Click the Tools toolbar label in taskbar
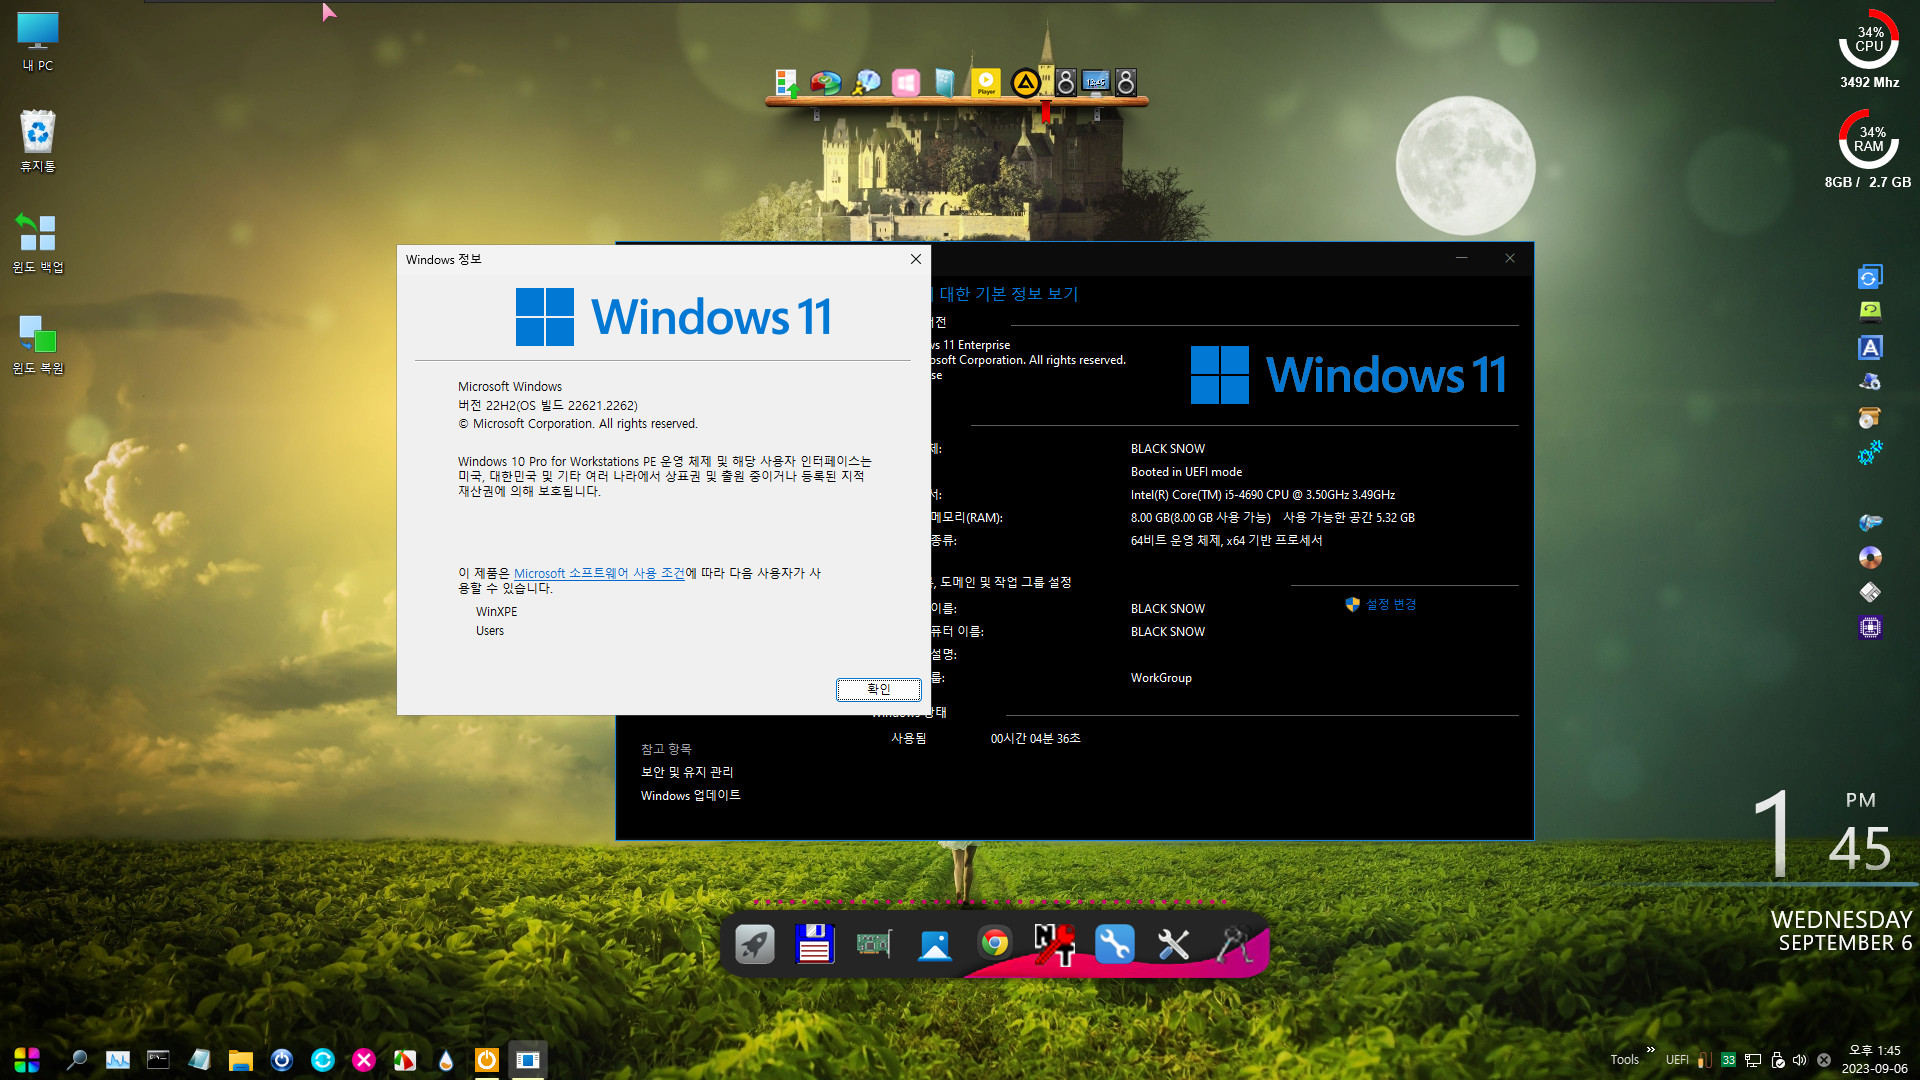This screenshot has height=1080, width=1920. click(1624, 1060)
